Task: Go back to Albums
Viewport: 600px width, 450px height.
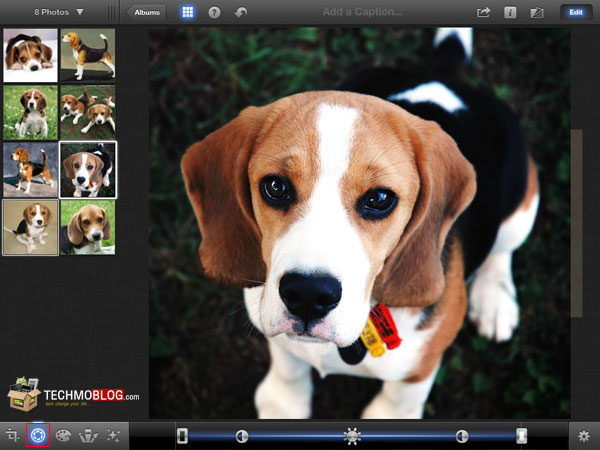Action: point(146,12)
